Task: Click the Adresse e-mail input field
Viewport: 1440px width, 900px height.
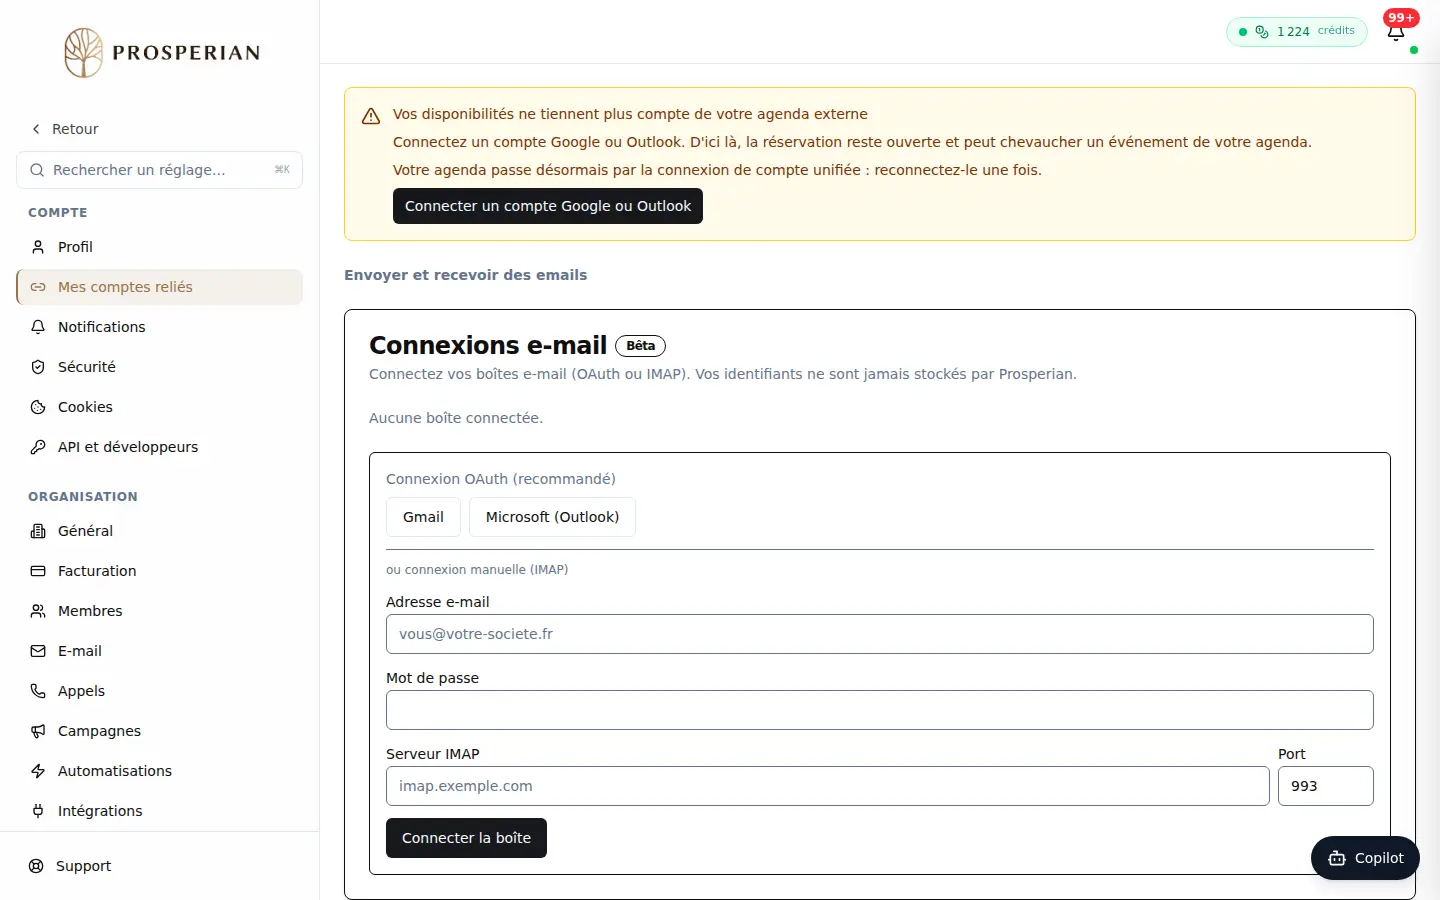Action: pyautogui.click(x=880, y=634)
